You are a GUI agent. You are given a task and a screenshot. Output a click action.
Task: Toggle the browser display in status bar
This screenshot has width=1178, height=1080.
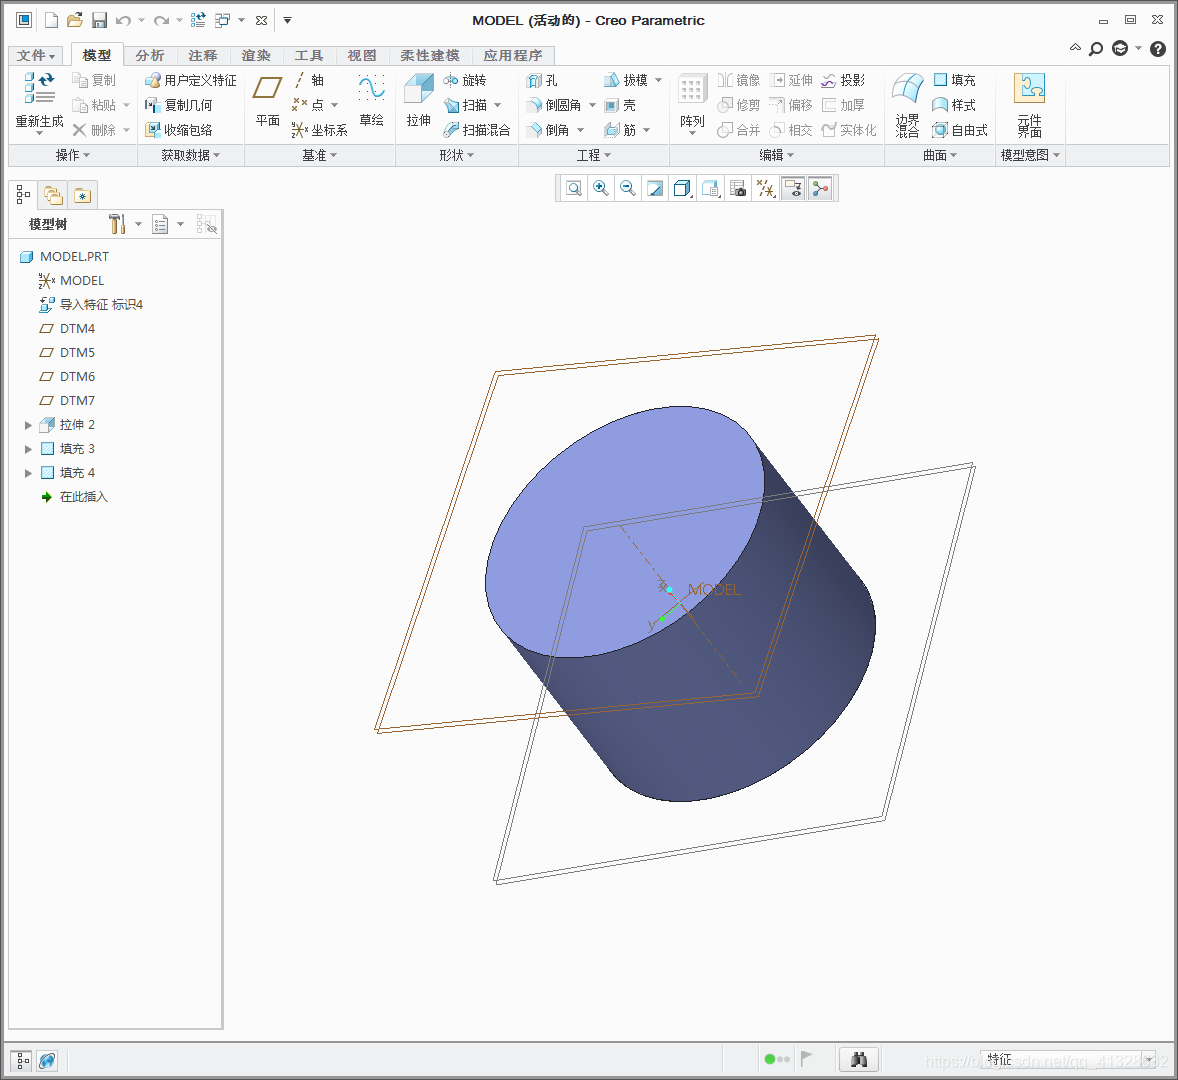pos(47,1060)
